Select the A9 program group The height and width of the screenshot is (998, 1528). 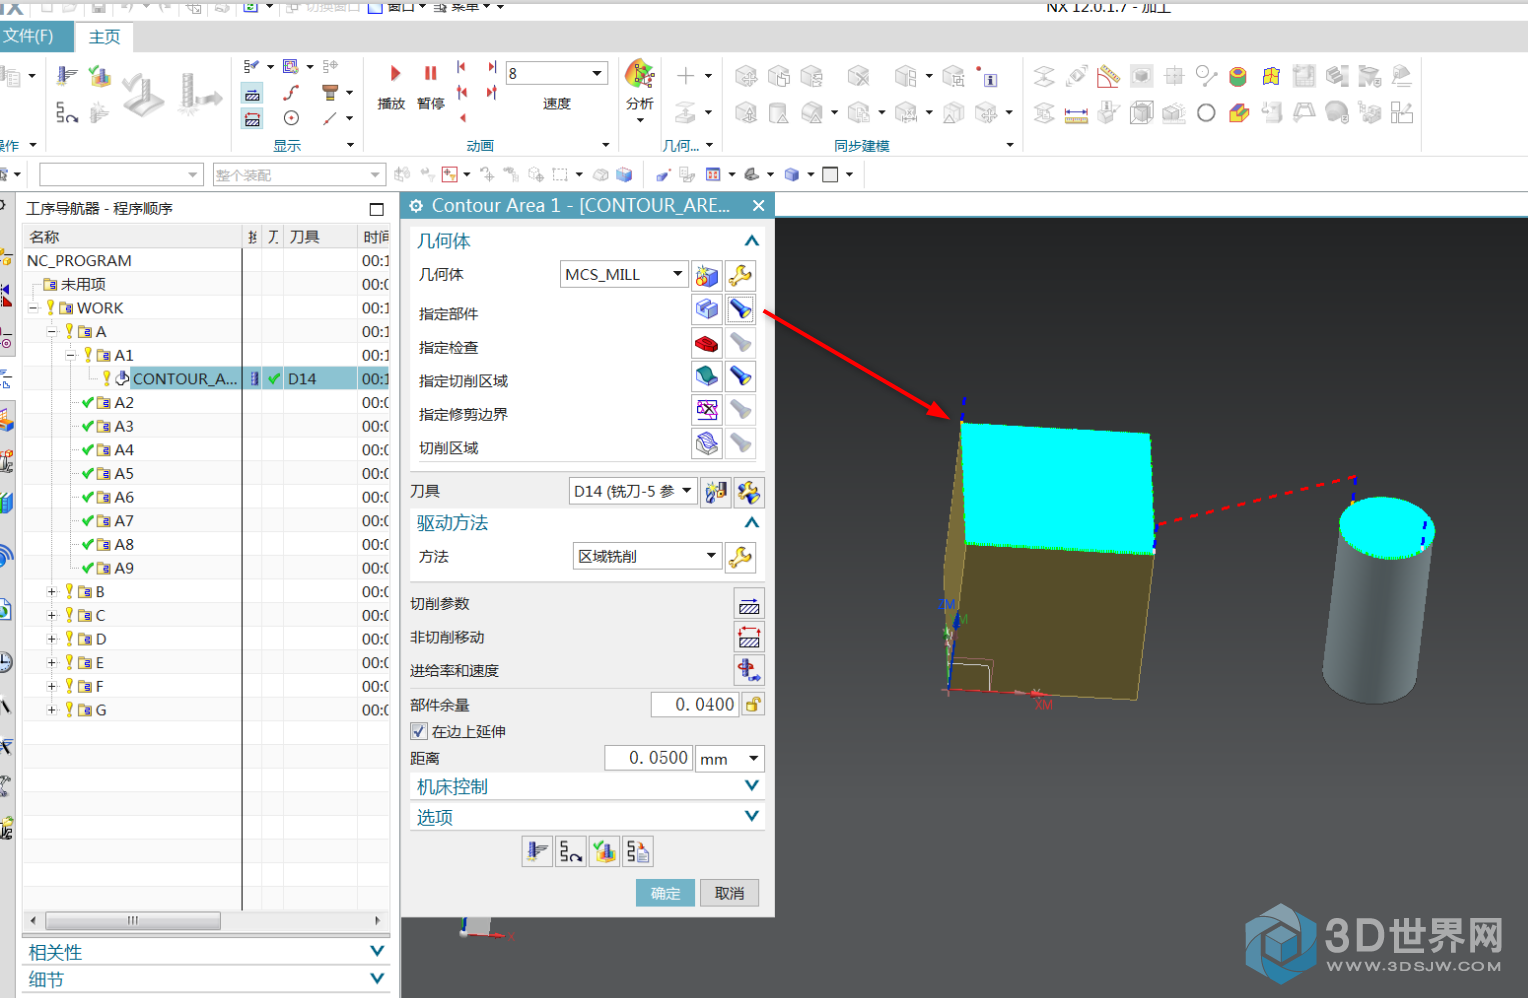124,567
